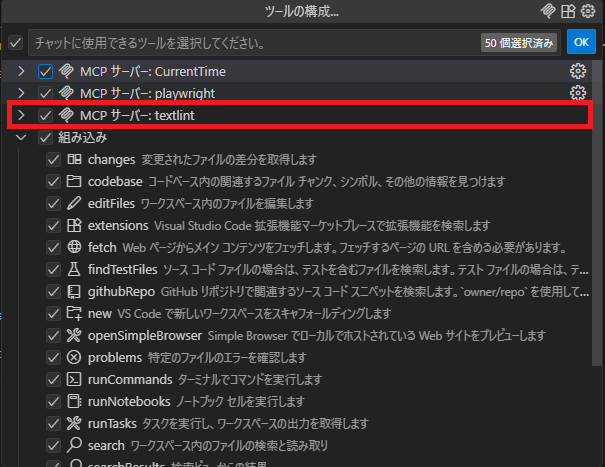This screenshot has width=605, height=467.
Task: Click the githubRepo repository icon
Action: [74, 291]
